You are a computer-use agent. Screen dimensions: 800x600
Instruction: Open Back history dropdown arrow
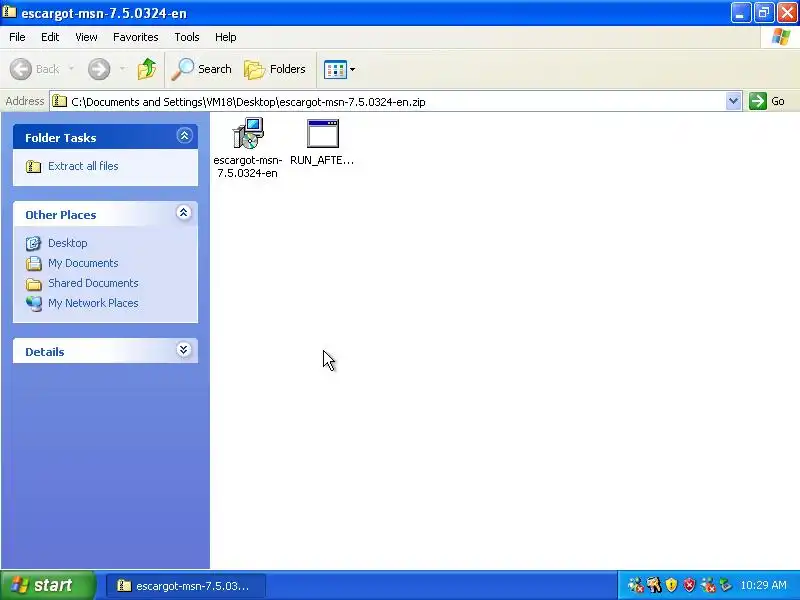[x=71, y=68]
